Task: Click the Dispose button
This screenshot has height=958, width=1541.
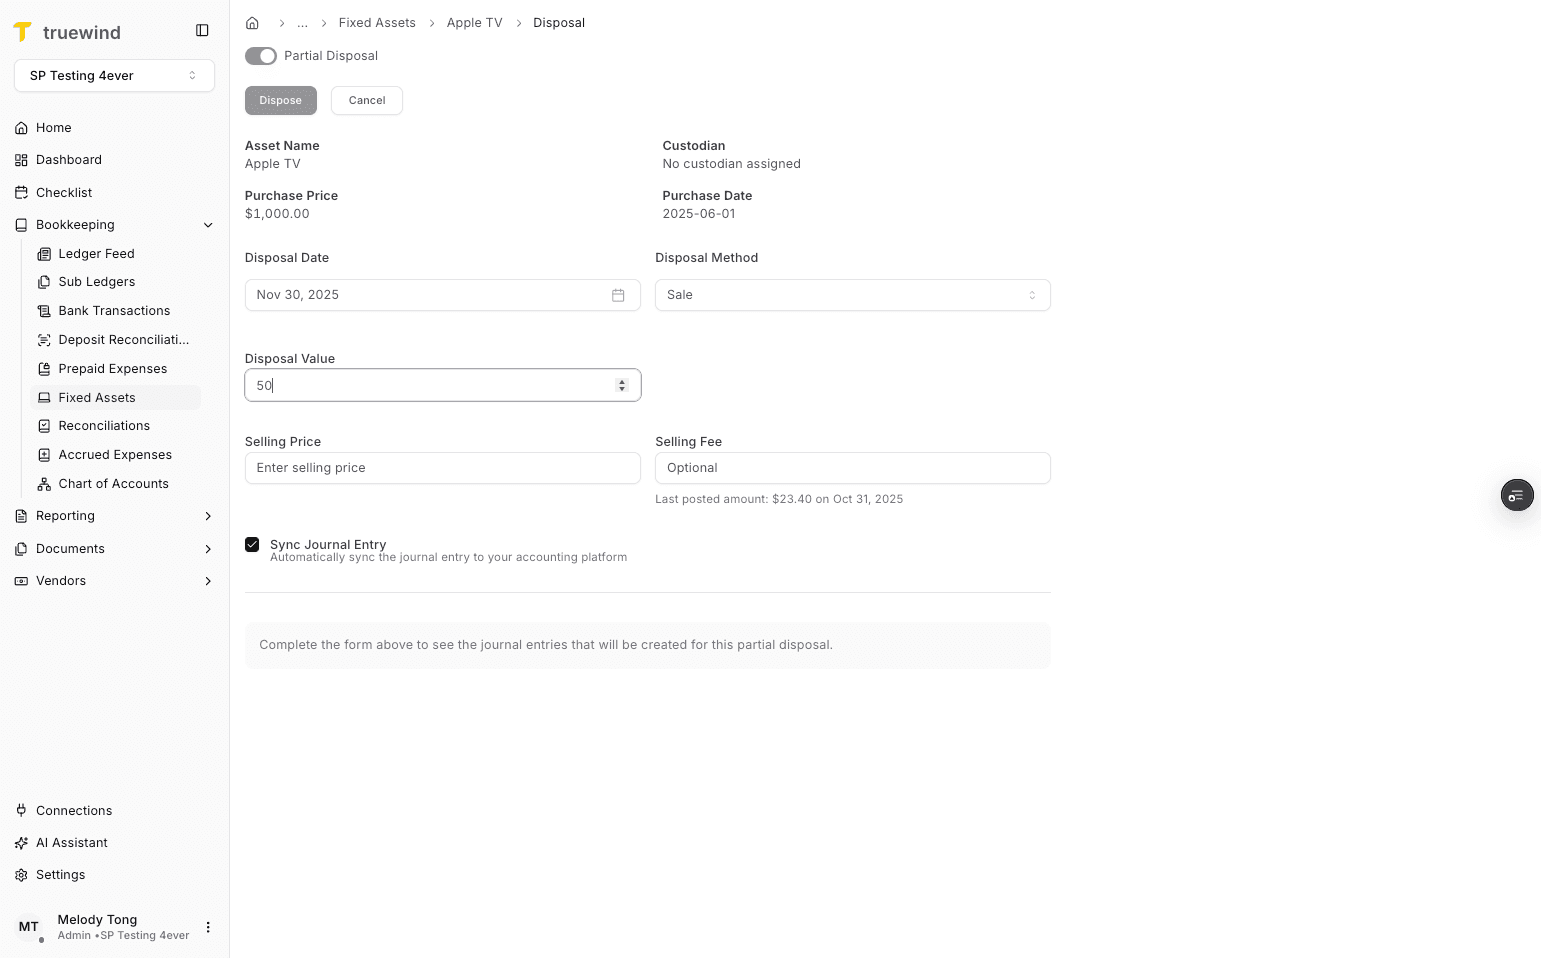Action: pyautogui.click(x=280, y=100)
